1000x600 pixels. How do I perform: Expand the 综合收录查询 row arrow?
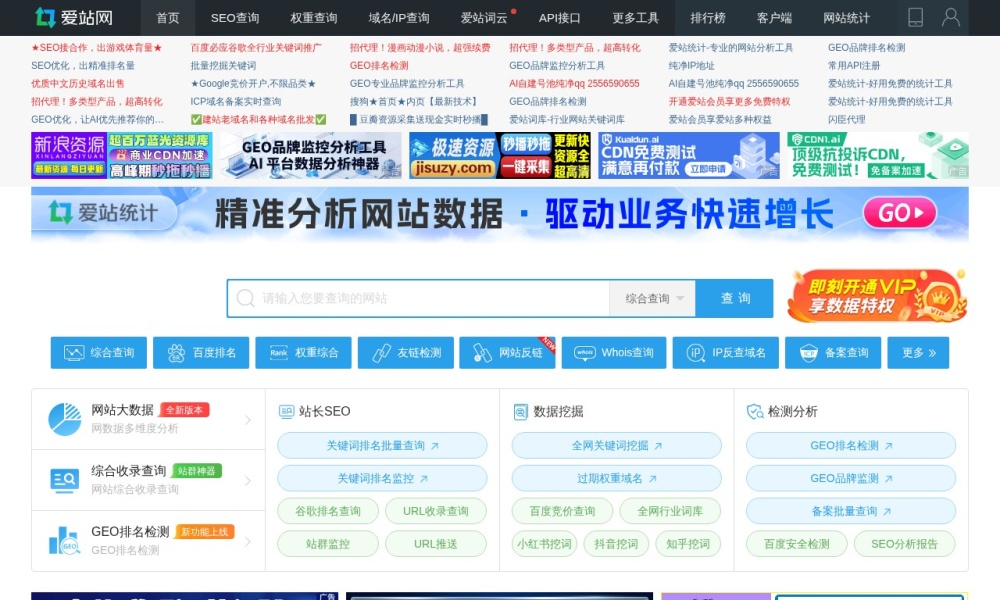[x=247, y=480]
